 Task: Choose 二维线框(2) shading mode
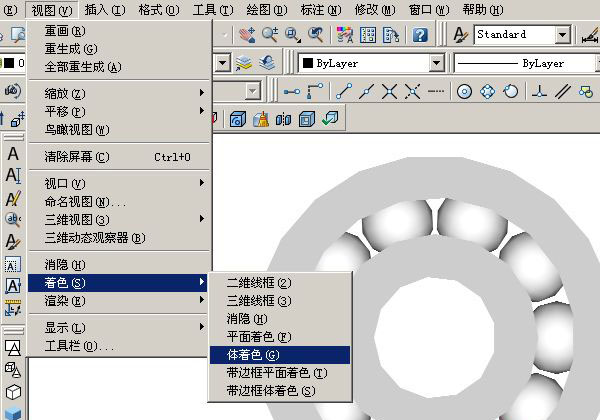(x=280, y=283)
